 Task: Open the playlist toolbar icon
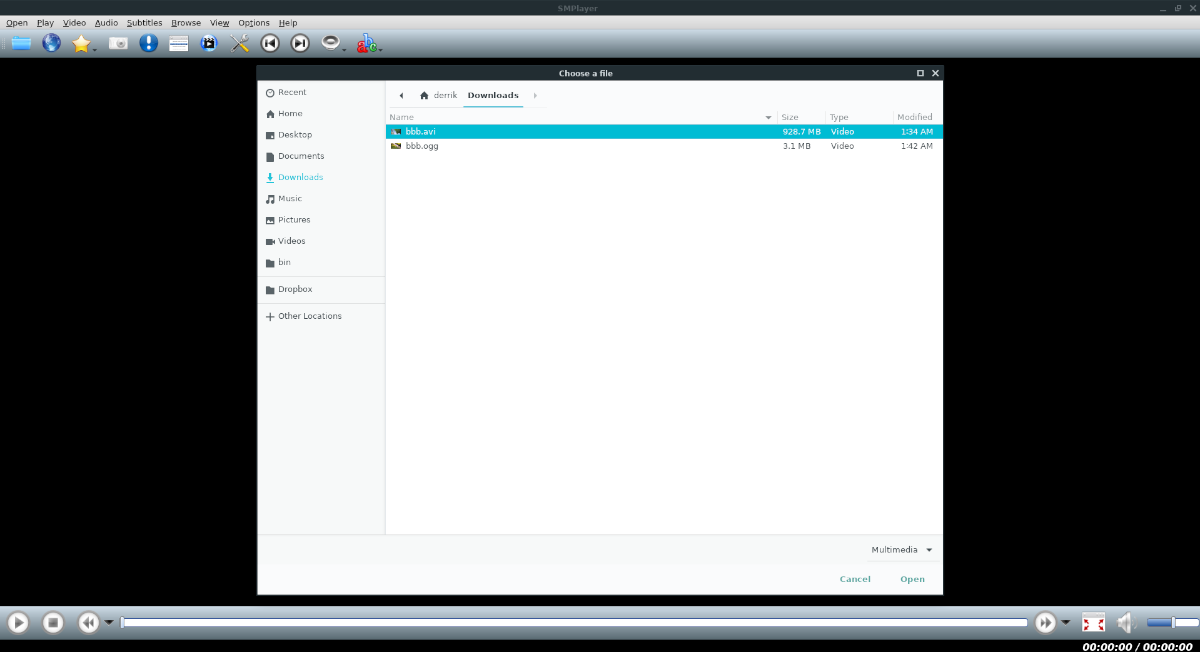178,43
